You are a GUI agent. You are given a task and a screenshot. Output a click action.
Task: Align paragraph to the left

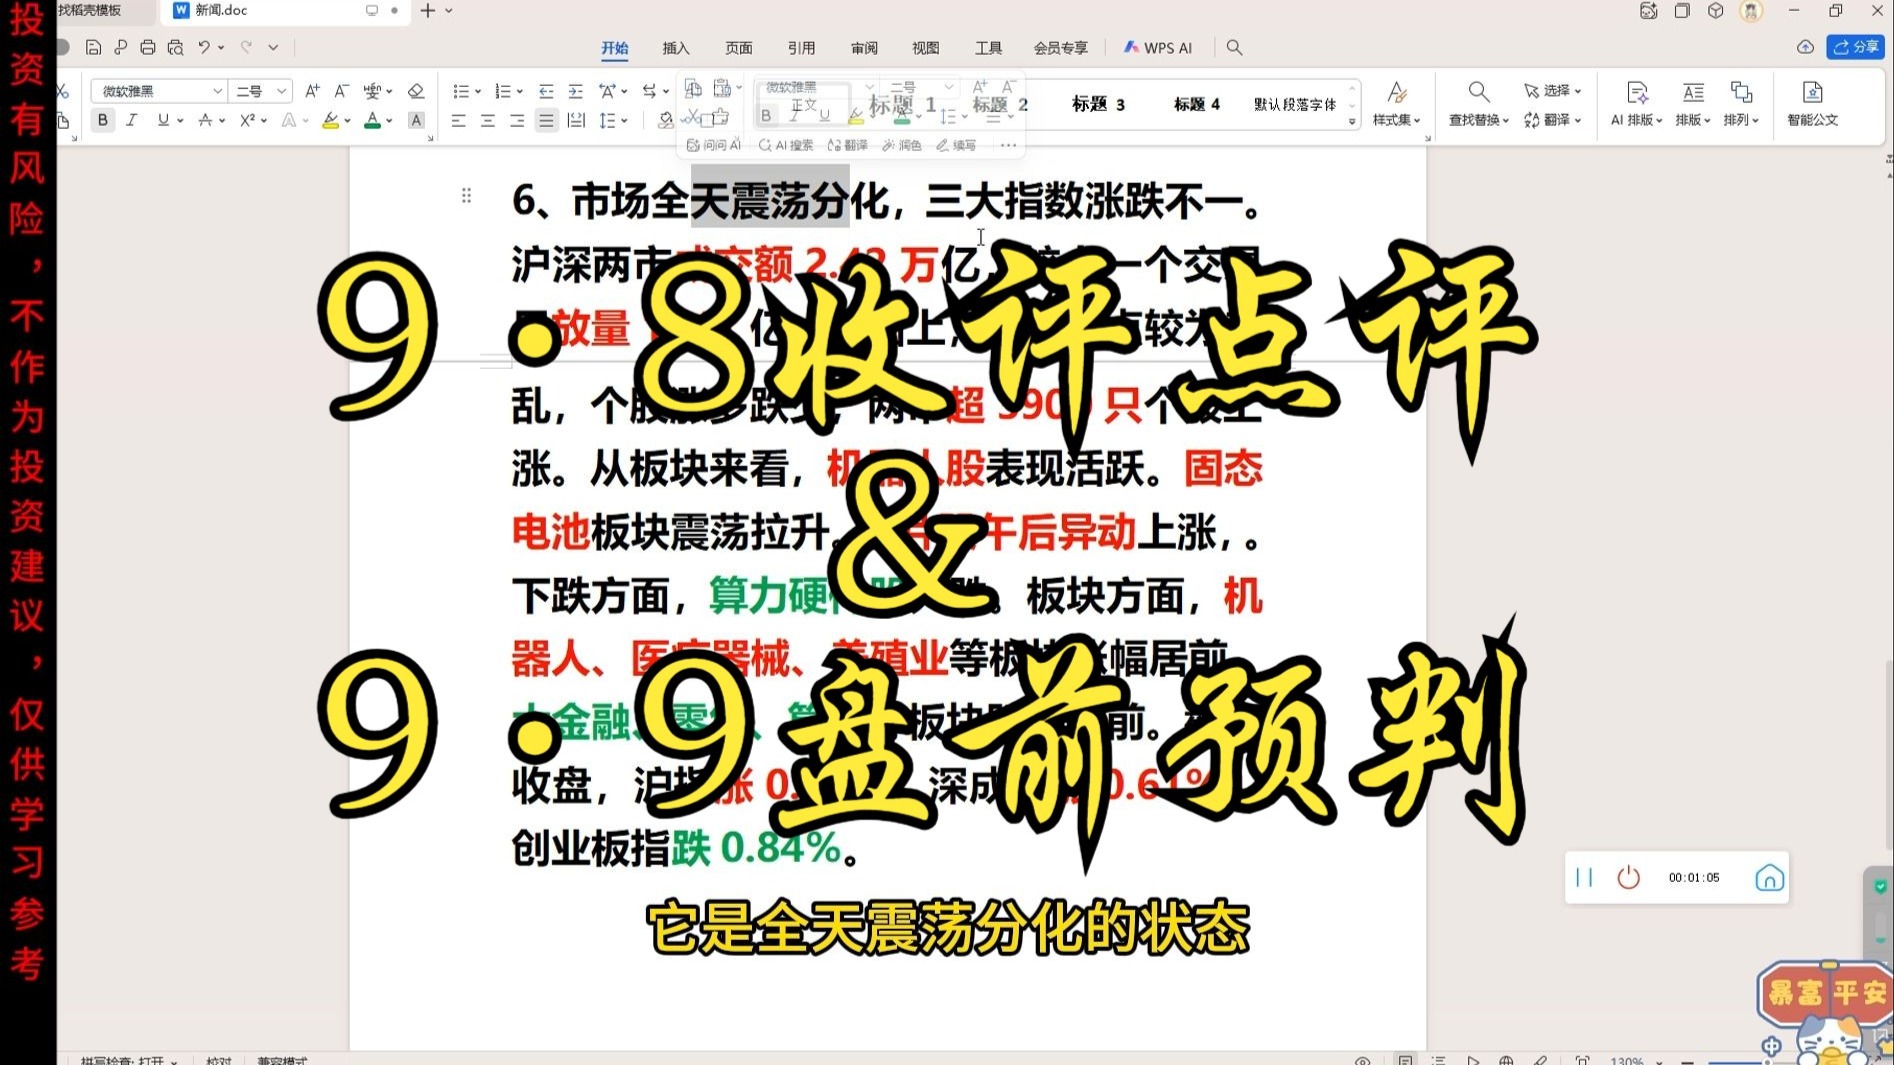click(458, 120)
